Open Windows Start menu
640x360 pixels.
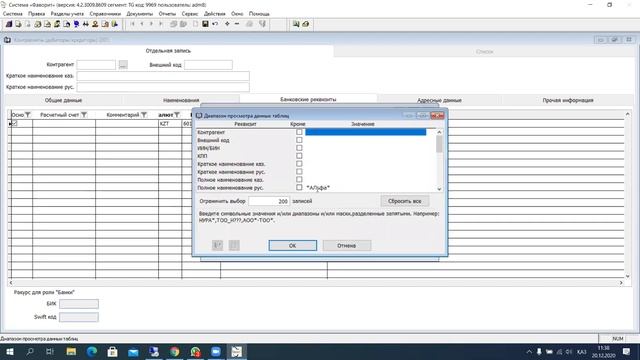(x=9, y=351)
